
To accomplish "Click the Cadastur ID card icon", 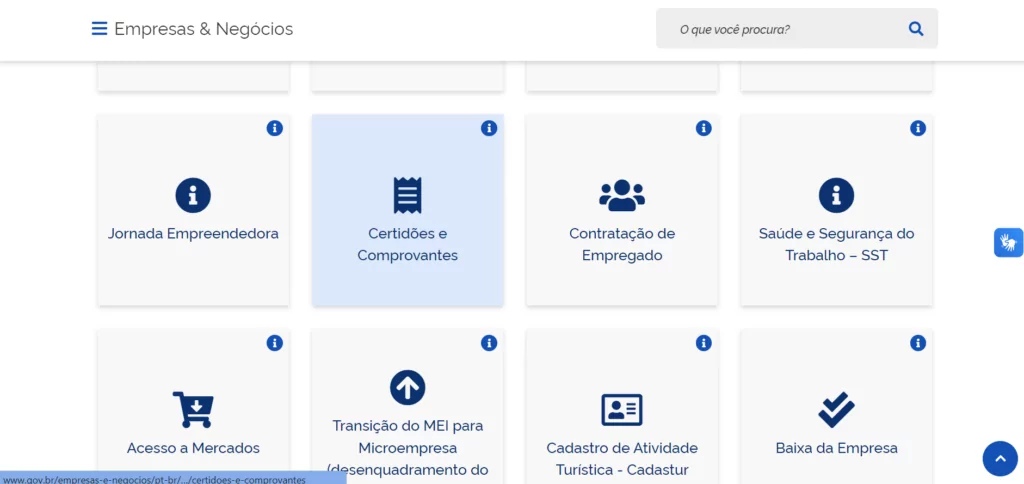I will coord(622,409).
